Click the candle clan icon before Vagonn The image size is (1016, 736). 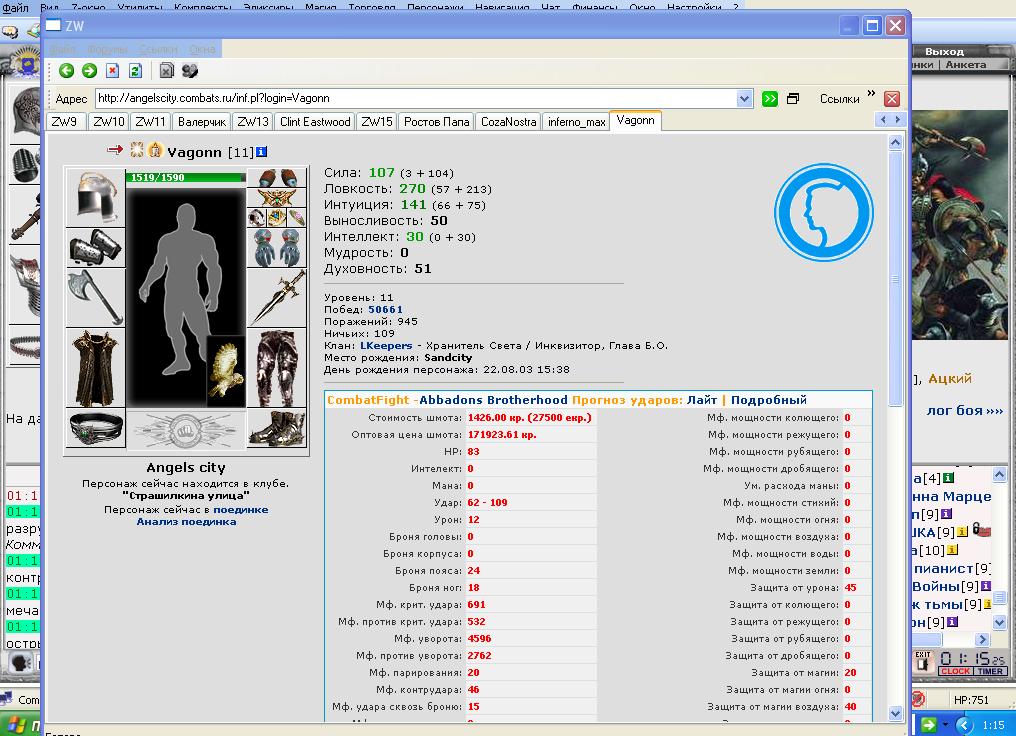click(x=154, y=150)
